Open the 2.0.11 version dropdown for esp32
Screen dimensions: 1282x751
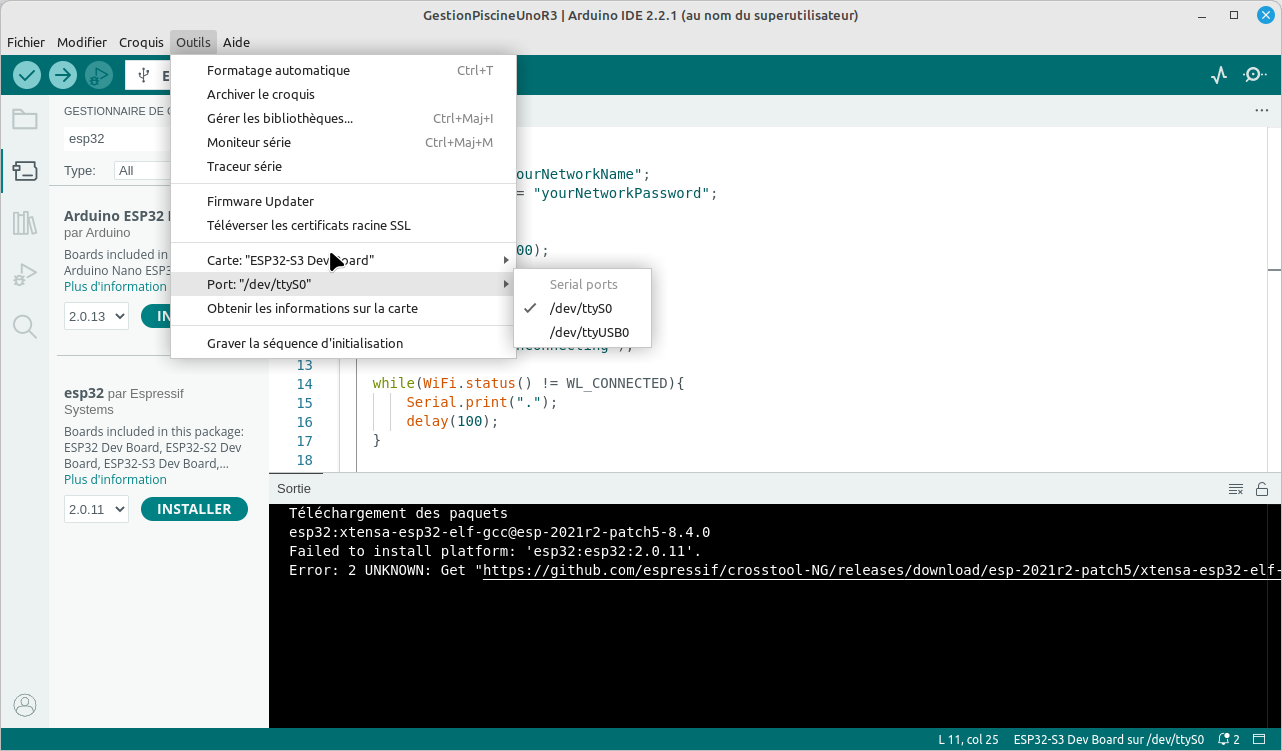click(97, 510)
